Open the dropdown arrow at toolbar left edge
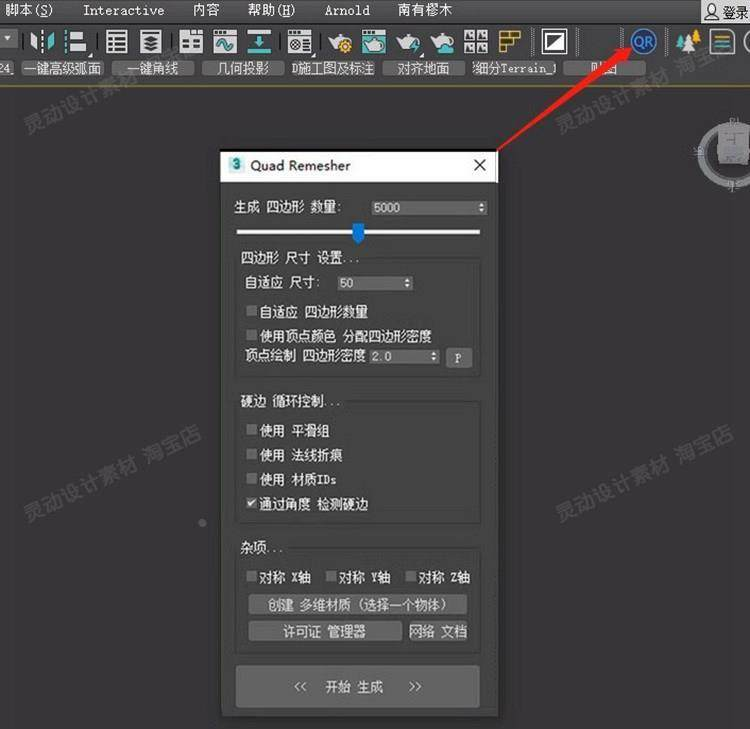 tap(8, 38)
